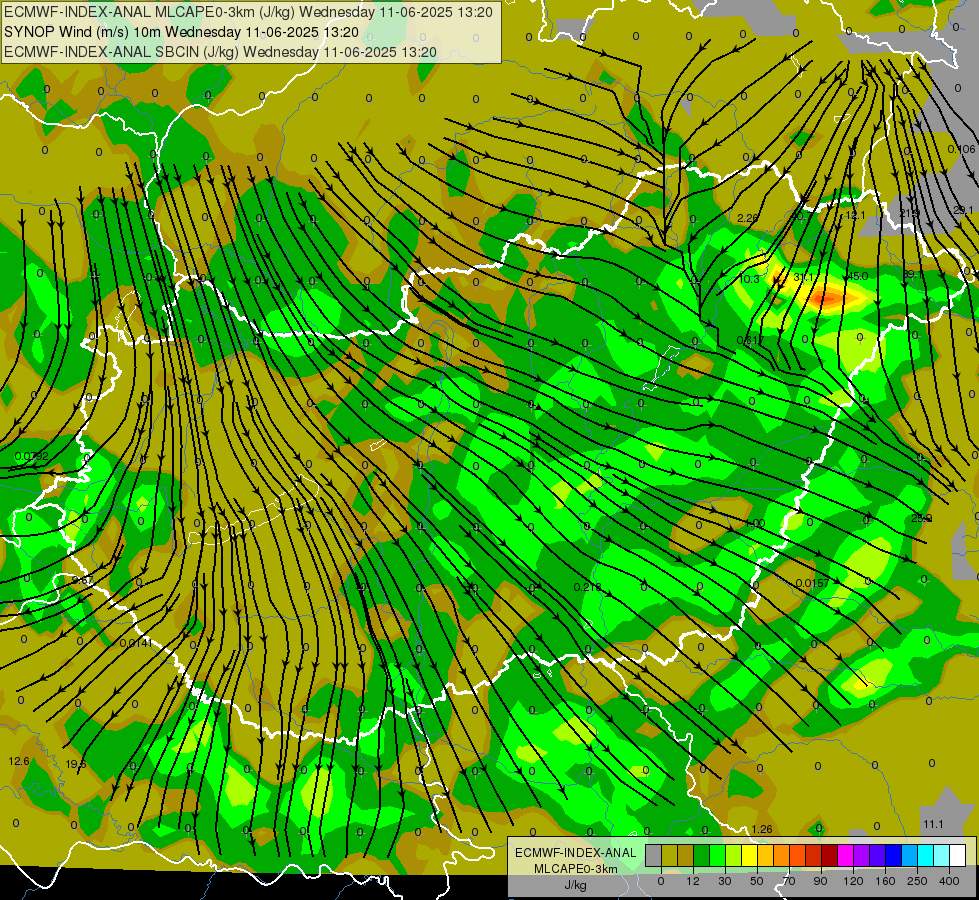The height and width of the screenshot is (900, 979).
Task: Pick the bright cyan legend swatch
Action: [927, 855]
